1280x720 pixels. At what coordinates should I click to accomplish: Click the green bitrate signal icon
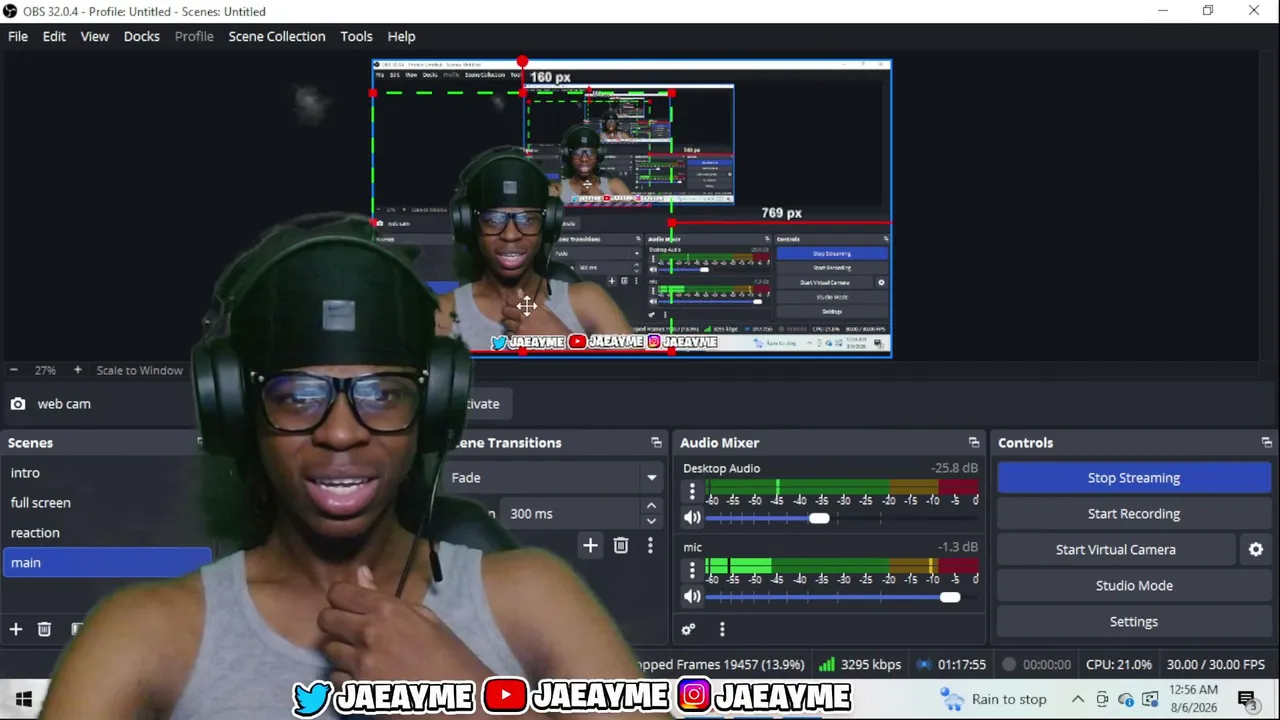827,664
